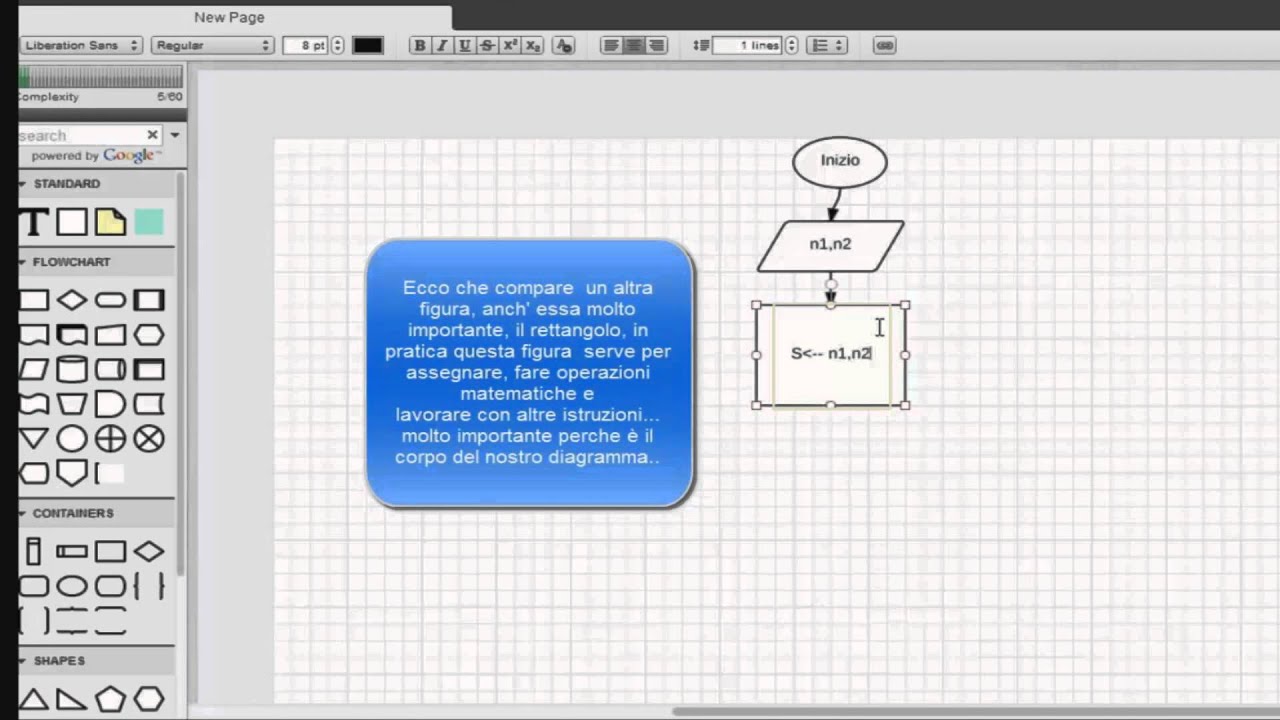Image resolution: width=1280 pixels, height=720 pixels.
Task: Choose the flowchart trapezoid manual operation shape
Action: click(x=71, y=404)
